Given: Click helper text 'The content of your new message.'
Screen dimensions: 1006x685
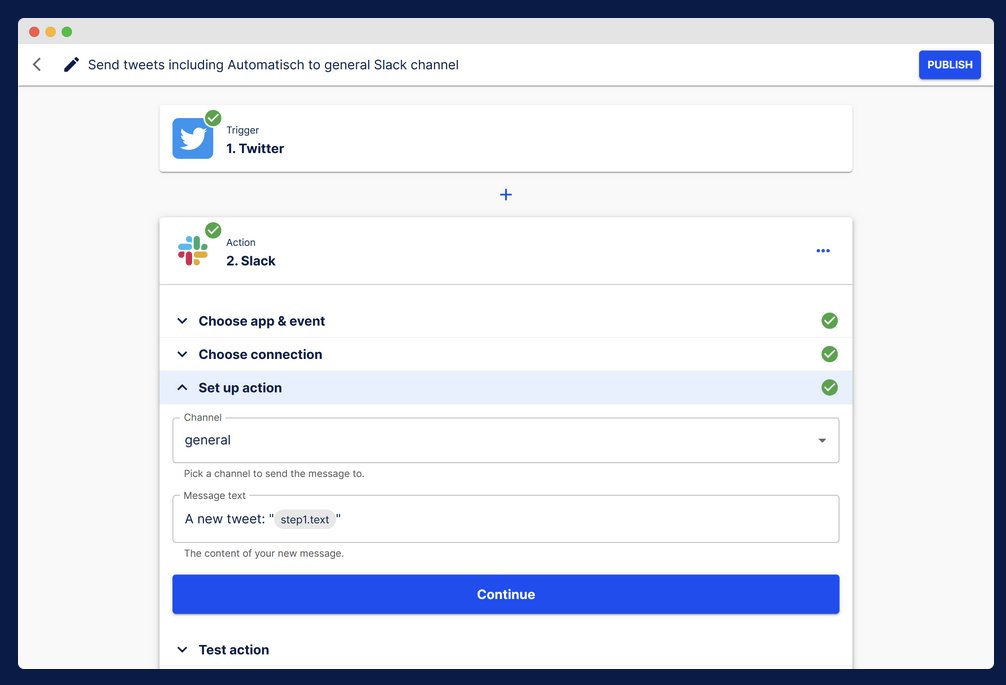Looking at the screenshot, I should 264,553.
